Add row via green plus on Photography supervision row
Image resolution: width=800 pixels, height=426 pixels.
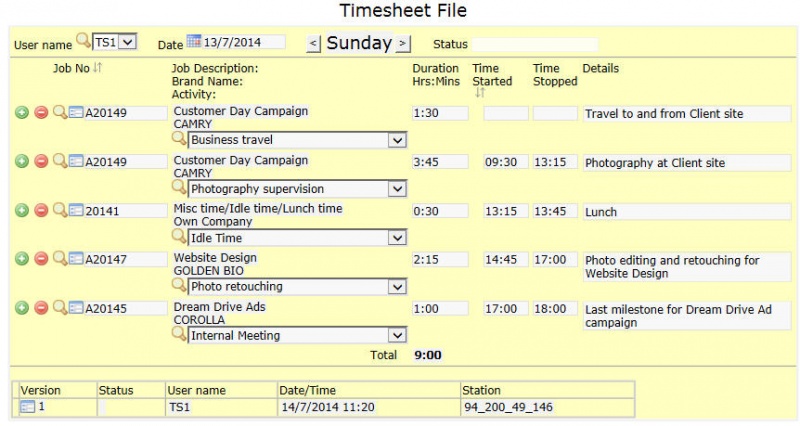tap(21, 161)
